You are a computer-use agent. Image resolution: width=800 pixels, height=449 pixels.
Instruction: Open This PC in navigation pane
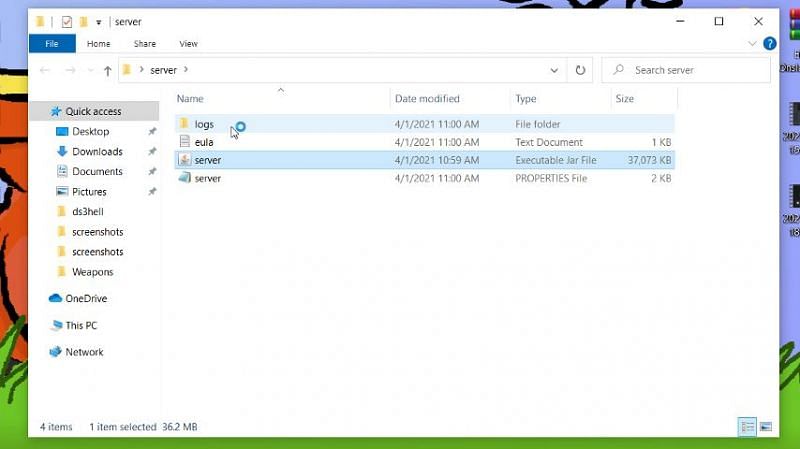pos(81,325)
